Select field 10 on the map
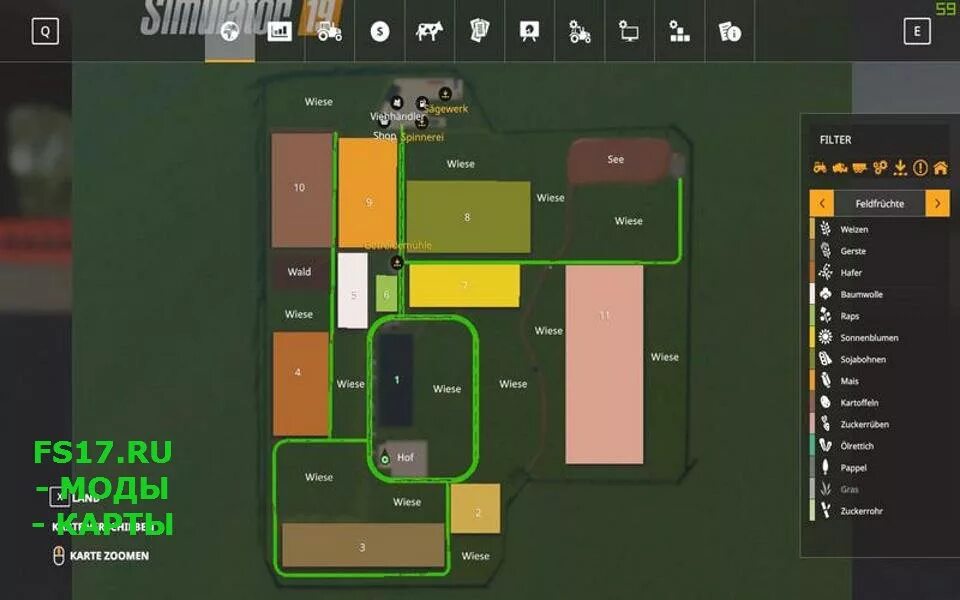 (x=301, y=190)
